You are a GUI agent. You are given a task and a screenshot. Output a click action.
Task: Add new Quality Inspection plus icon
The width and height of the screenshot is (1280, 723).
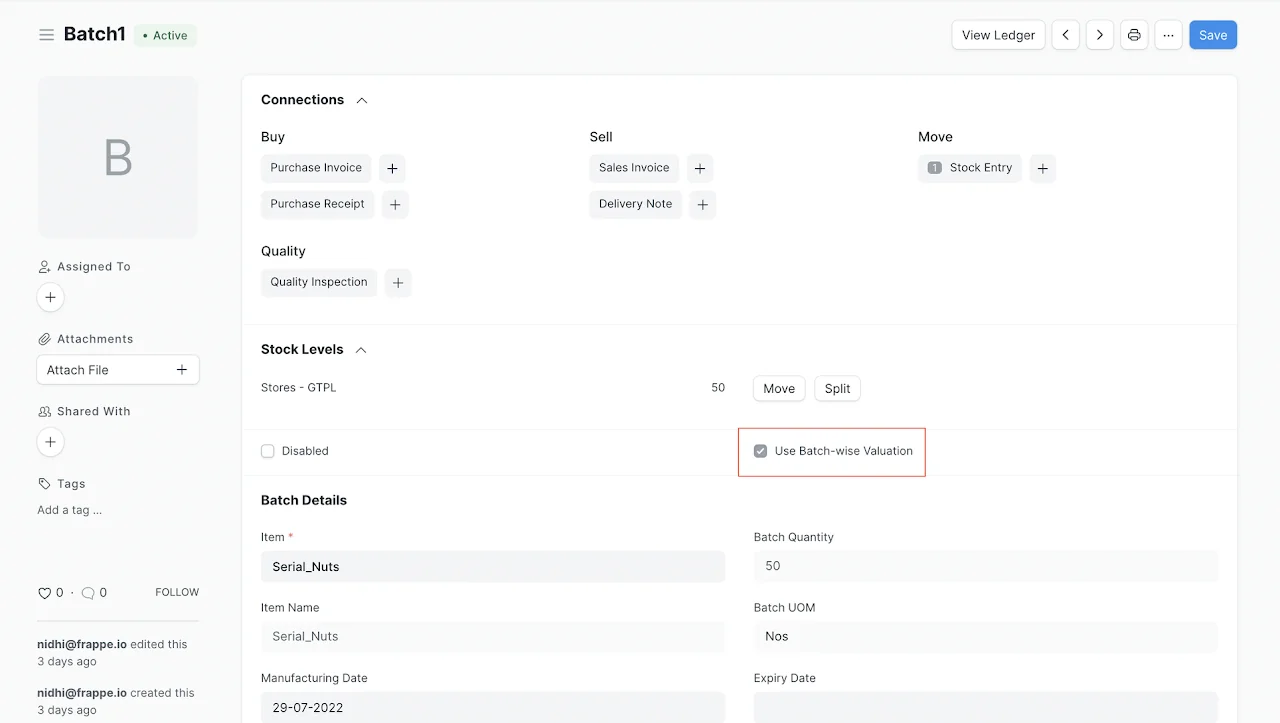tap(398, 283)
